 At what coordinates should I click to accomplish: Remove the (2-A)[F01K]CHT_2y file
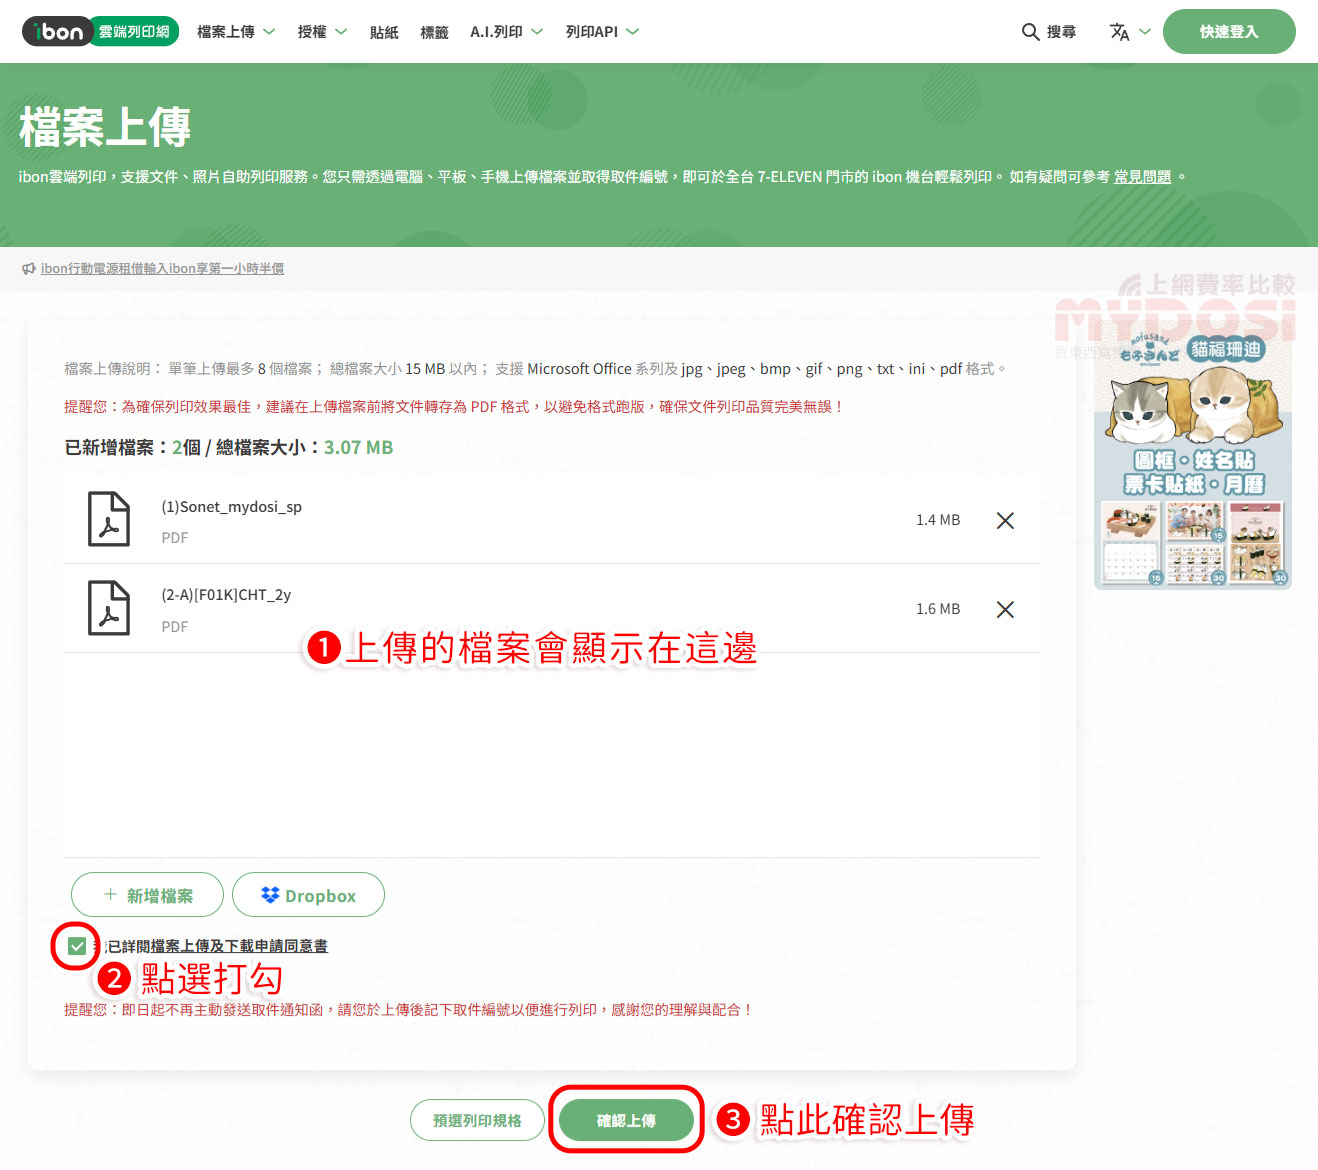[1005, 609]
